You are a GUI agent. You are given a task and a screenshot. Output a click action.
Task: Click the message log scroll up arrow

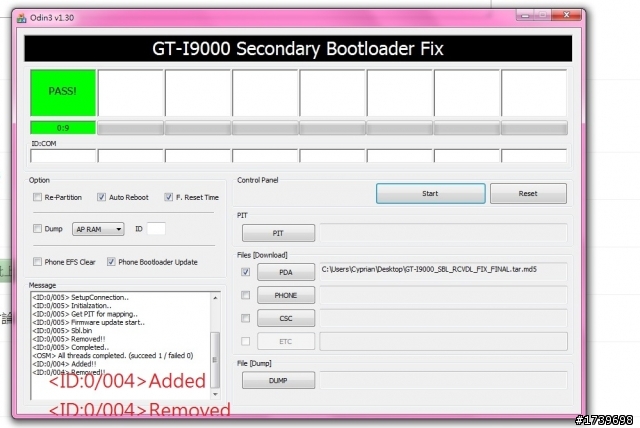point(215,298)
